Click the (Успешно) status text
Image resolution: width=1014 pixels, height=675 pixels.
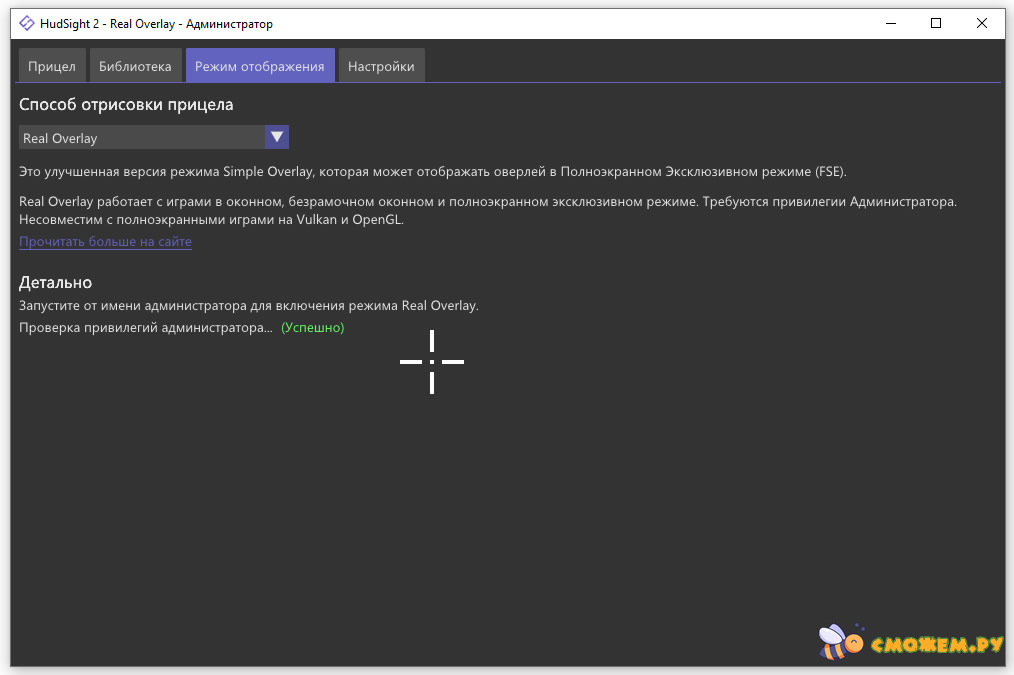[x=312, y=327]
